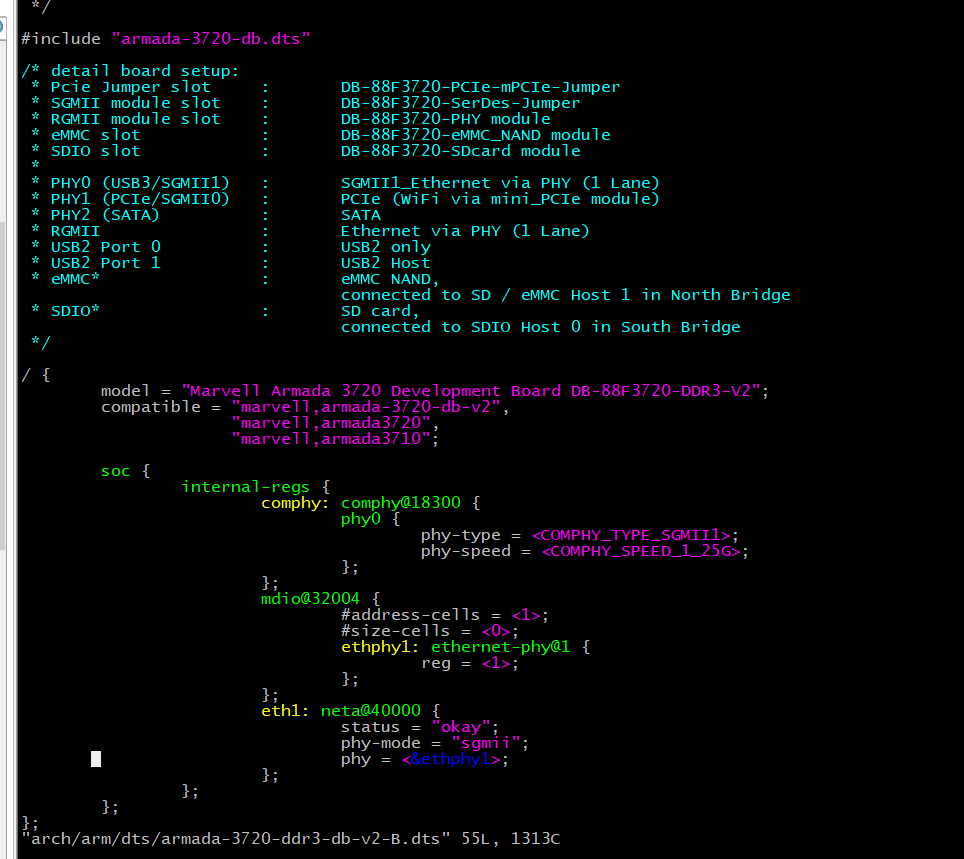Click the <COMPHY_SPEED_1_25G> value
Viewport: 964px width, 859px height.
point(641,551)
